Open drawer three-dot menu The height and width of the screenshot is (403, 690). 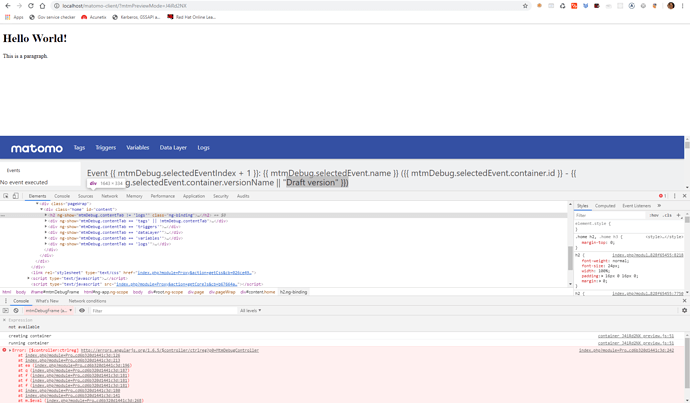click(6, 301)
